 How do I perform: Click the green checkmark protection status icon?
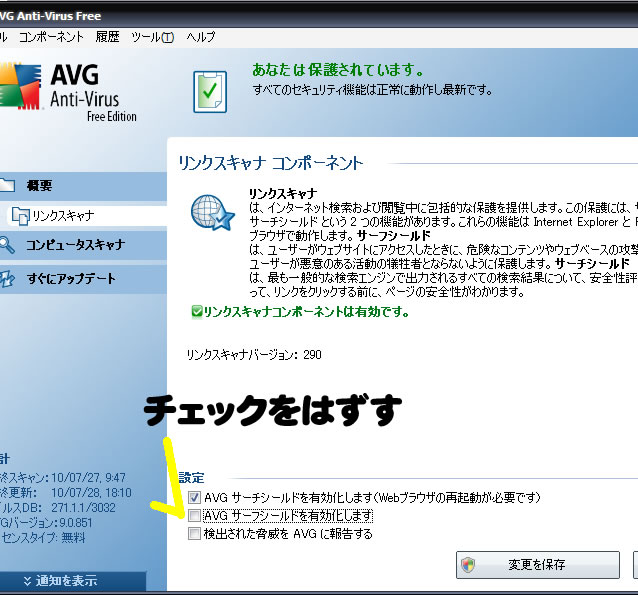click(210, 92)
